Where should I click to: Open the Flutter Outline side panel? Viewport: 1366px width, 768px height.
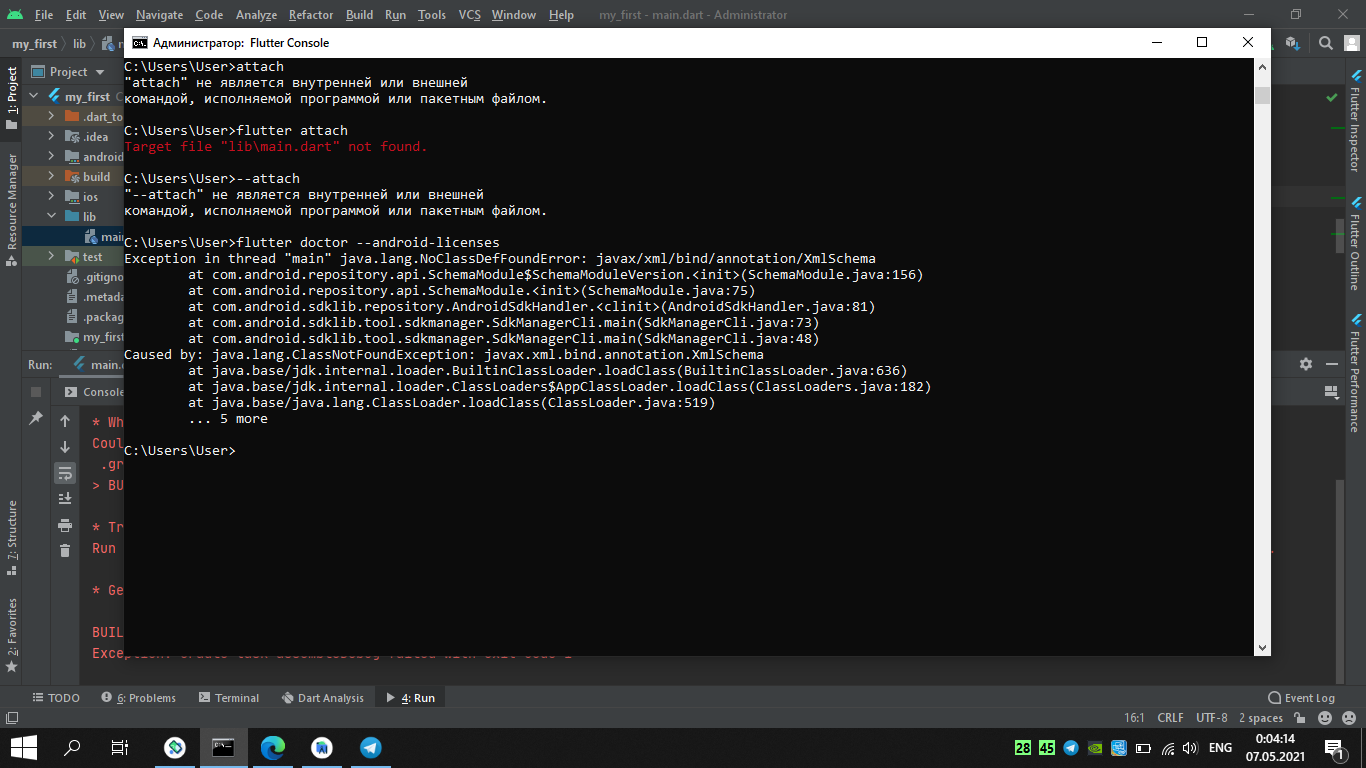[x=1355, y=244]
